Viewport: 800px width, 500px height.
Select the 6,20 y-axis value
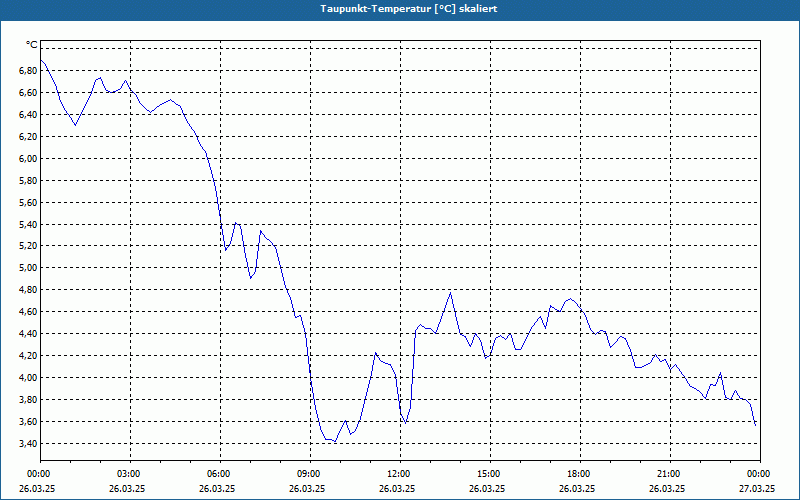click(x=28, y=136)
